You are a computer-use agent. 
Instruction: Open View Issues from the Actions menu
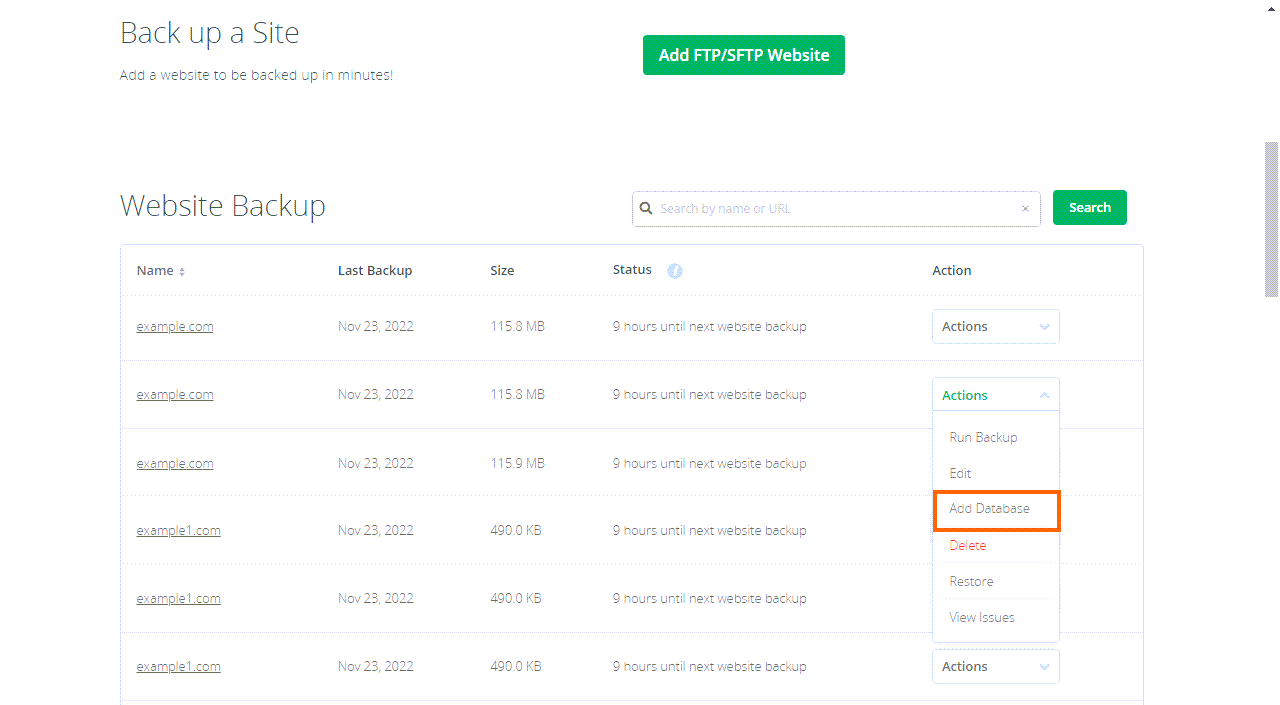[982, 617]
